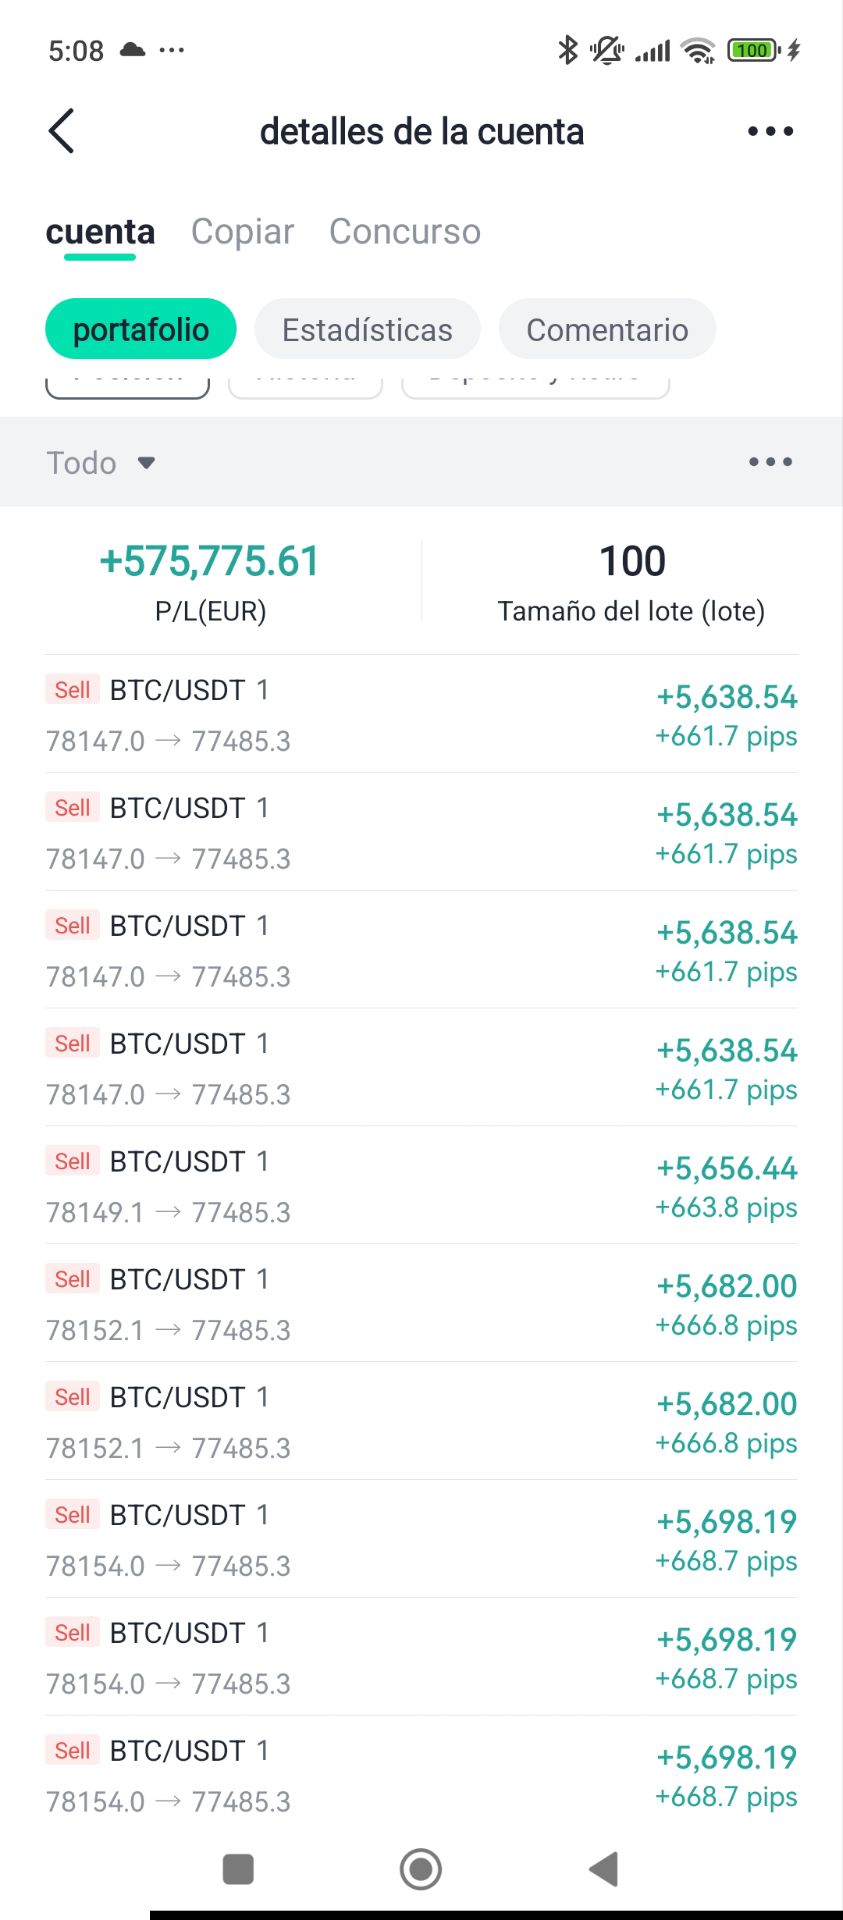This screenshot has width=843, height=1920.
Task: Select the cuenta tab
Action: tap(100, 232)
